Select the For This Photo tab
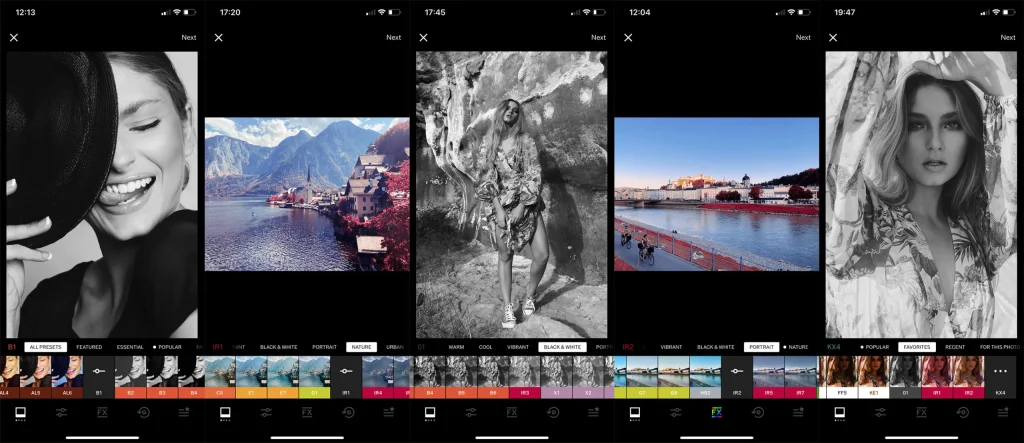Viewport: 1024px width, 443px height. (1000, 347)
